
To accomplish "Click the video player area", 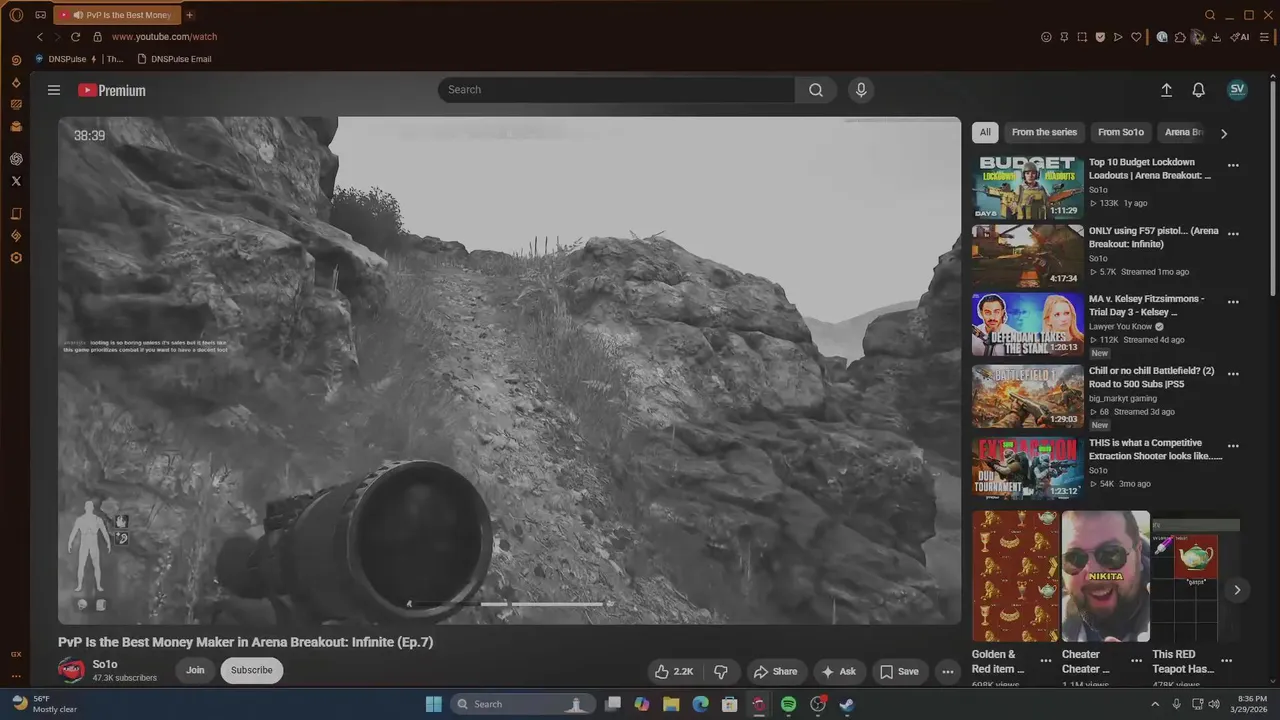I will [x=509, y=370].
